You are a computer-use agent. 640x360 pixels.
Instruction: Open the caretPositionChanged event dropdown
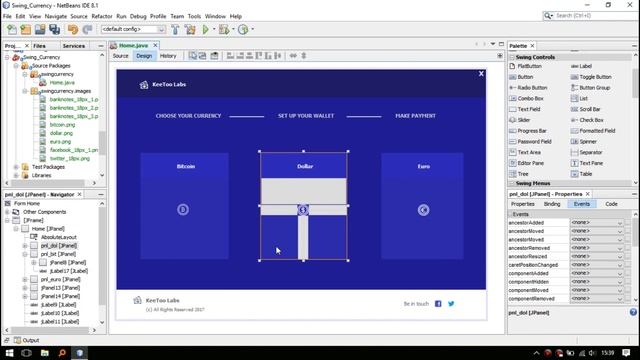pyautogui.click(x=620, y=265)
